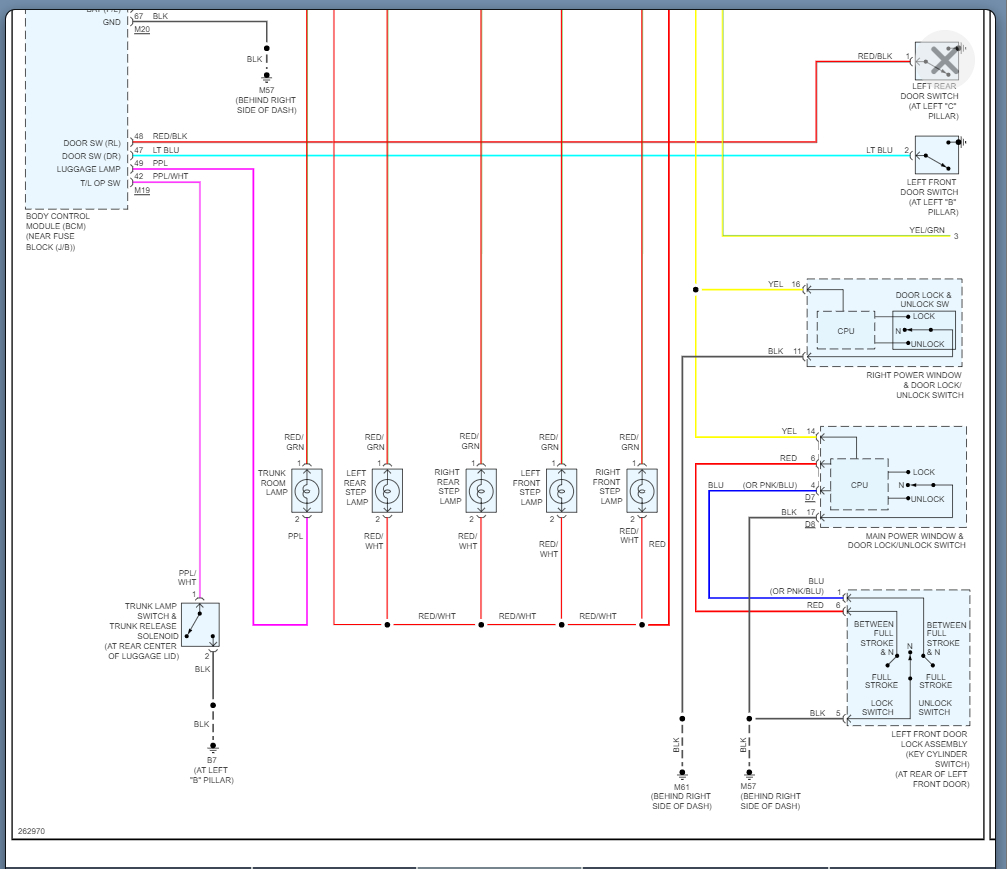
Task: Click the '(AT LEFT "B" PILLAR)' text under B7
Action: tap(212, 775)
